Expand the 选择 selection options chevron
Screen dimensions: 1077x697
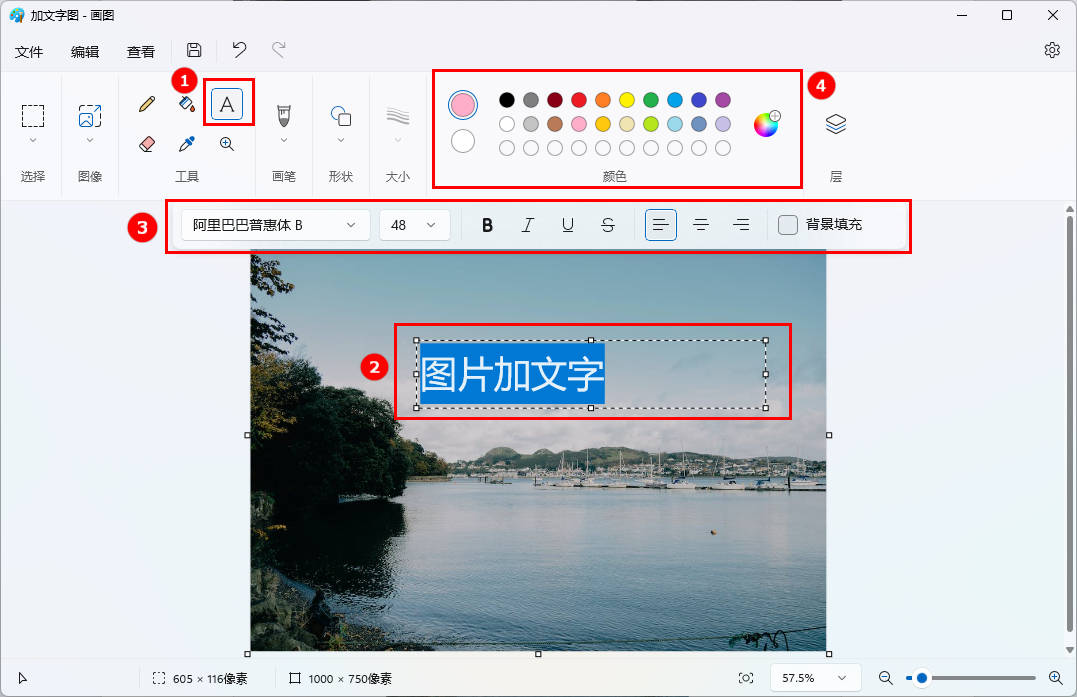[33, 141]
